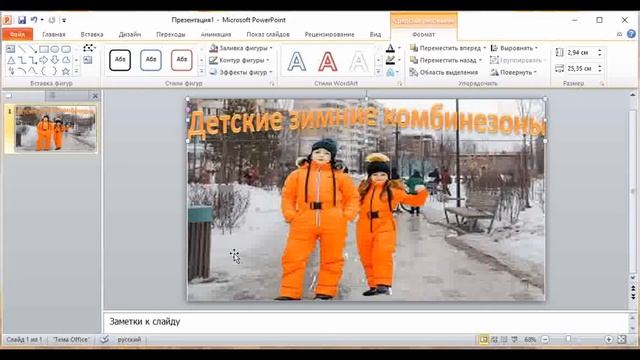The image size is (640, 360).
Task: Open the Анимация tab
Action: tap(216, 34)
